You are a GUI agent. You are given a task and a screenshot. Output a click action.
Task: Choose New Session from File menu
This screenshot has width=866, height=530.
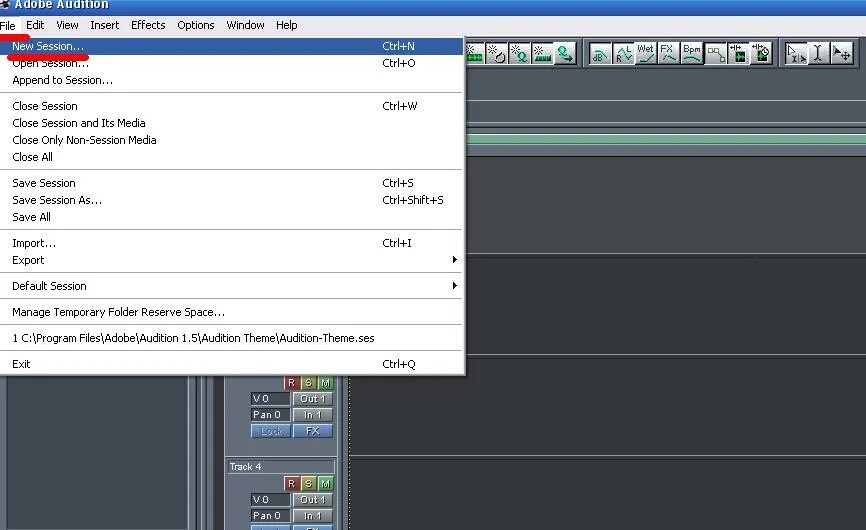pos(231,46)
